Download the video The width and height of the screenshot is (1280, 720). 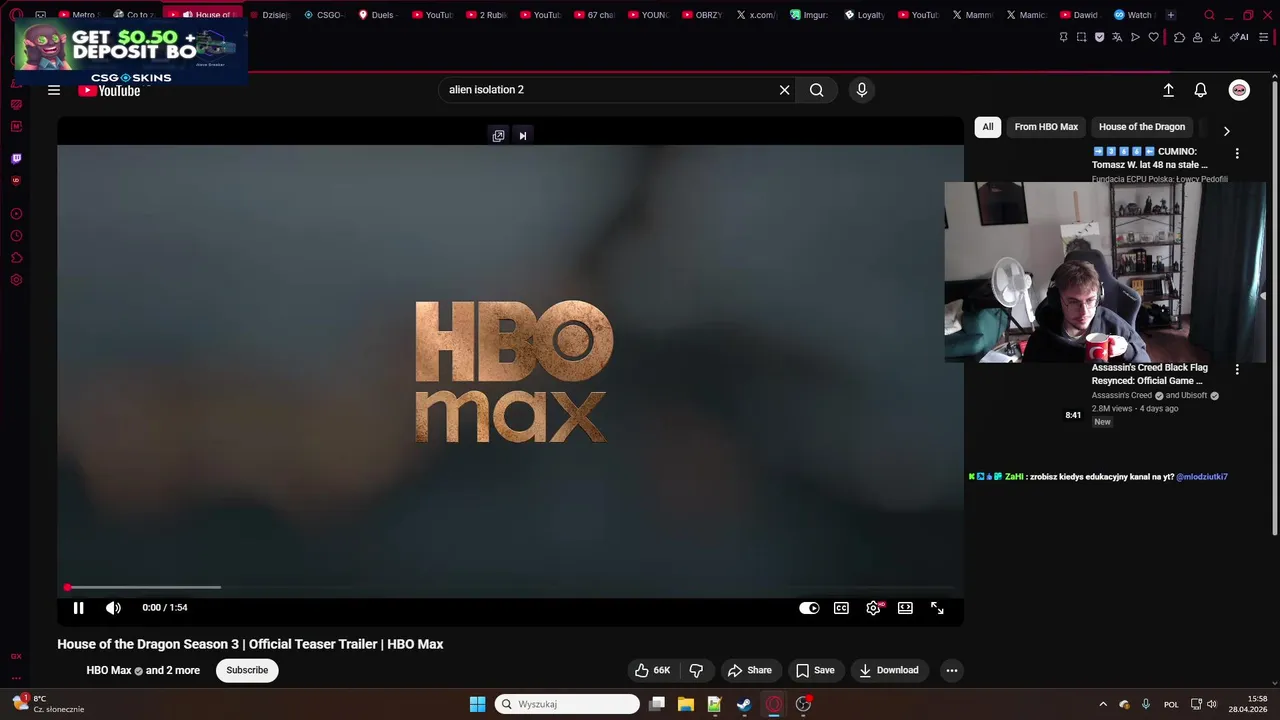coord(888,670)
